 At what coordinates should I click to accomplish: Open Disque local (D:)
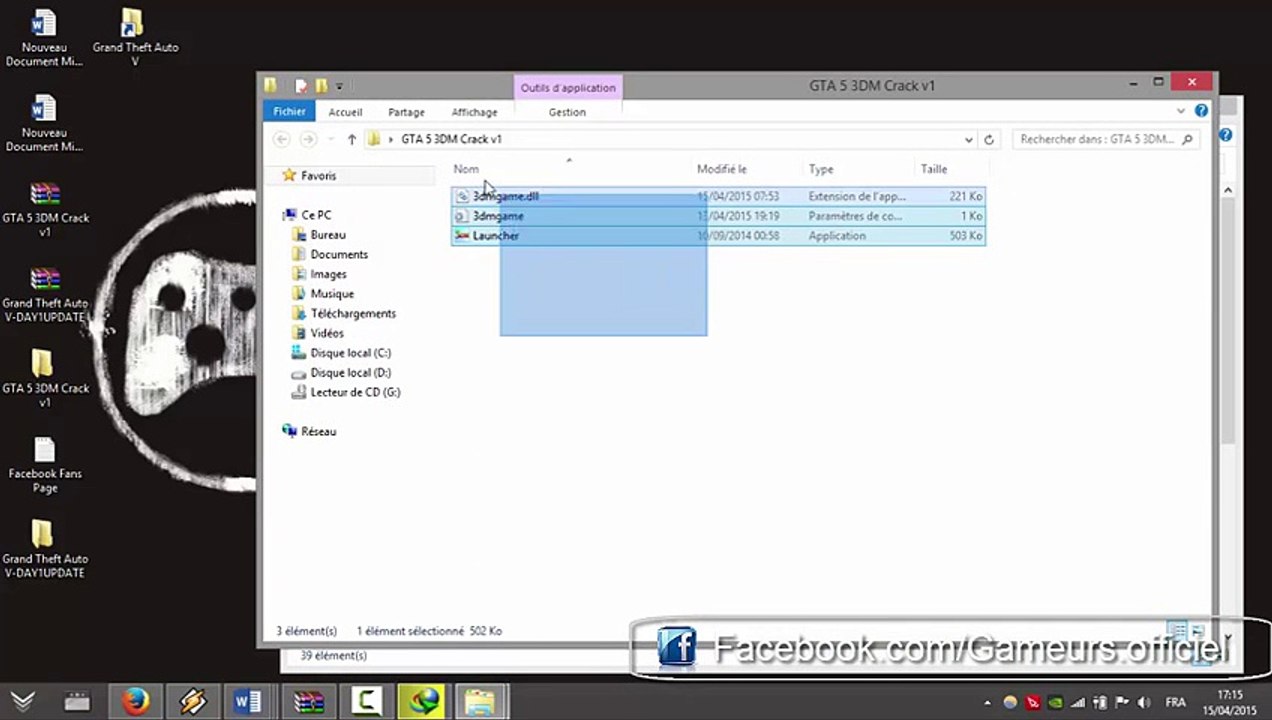[x=350, y=373]
